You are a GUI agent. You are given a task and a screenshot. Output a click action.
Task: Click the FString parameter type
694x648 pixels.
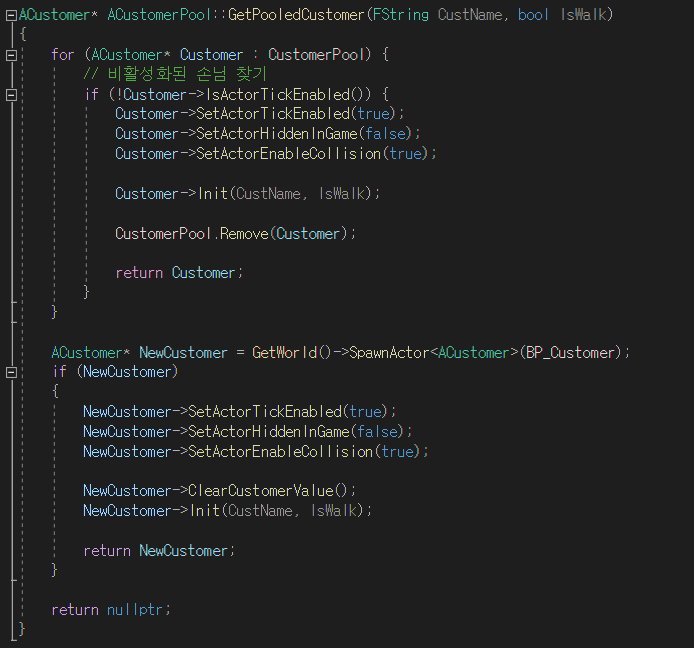pos(401,15)
